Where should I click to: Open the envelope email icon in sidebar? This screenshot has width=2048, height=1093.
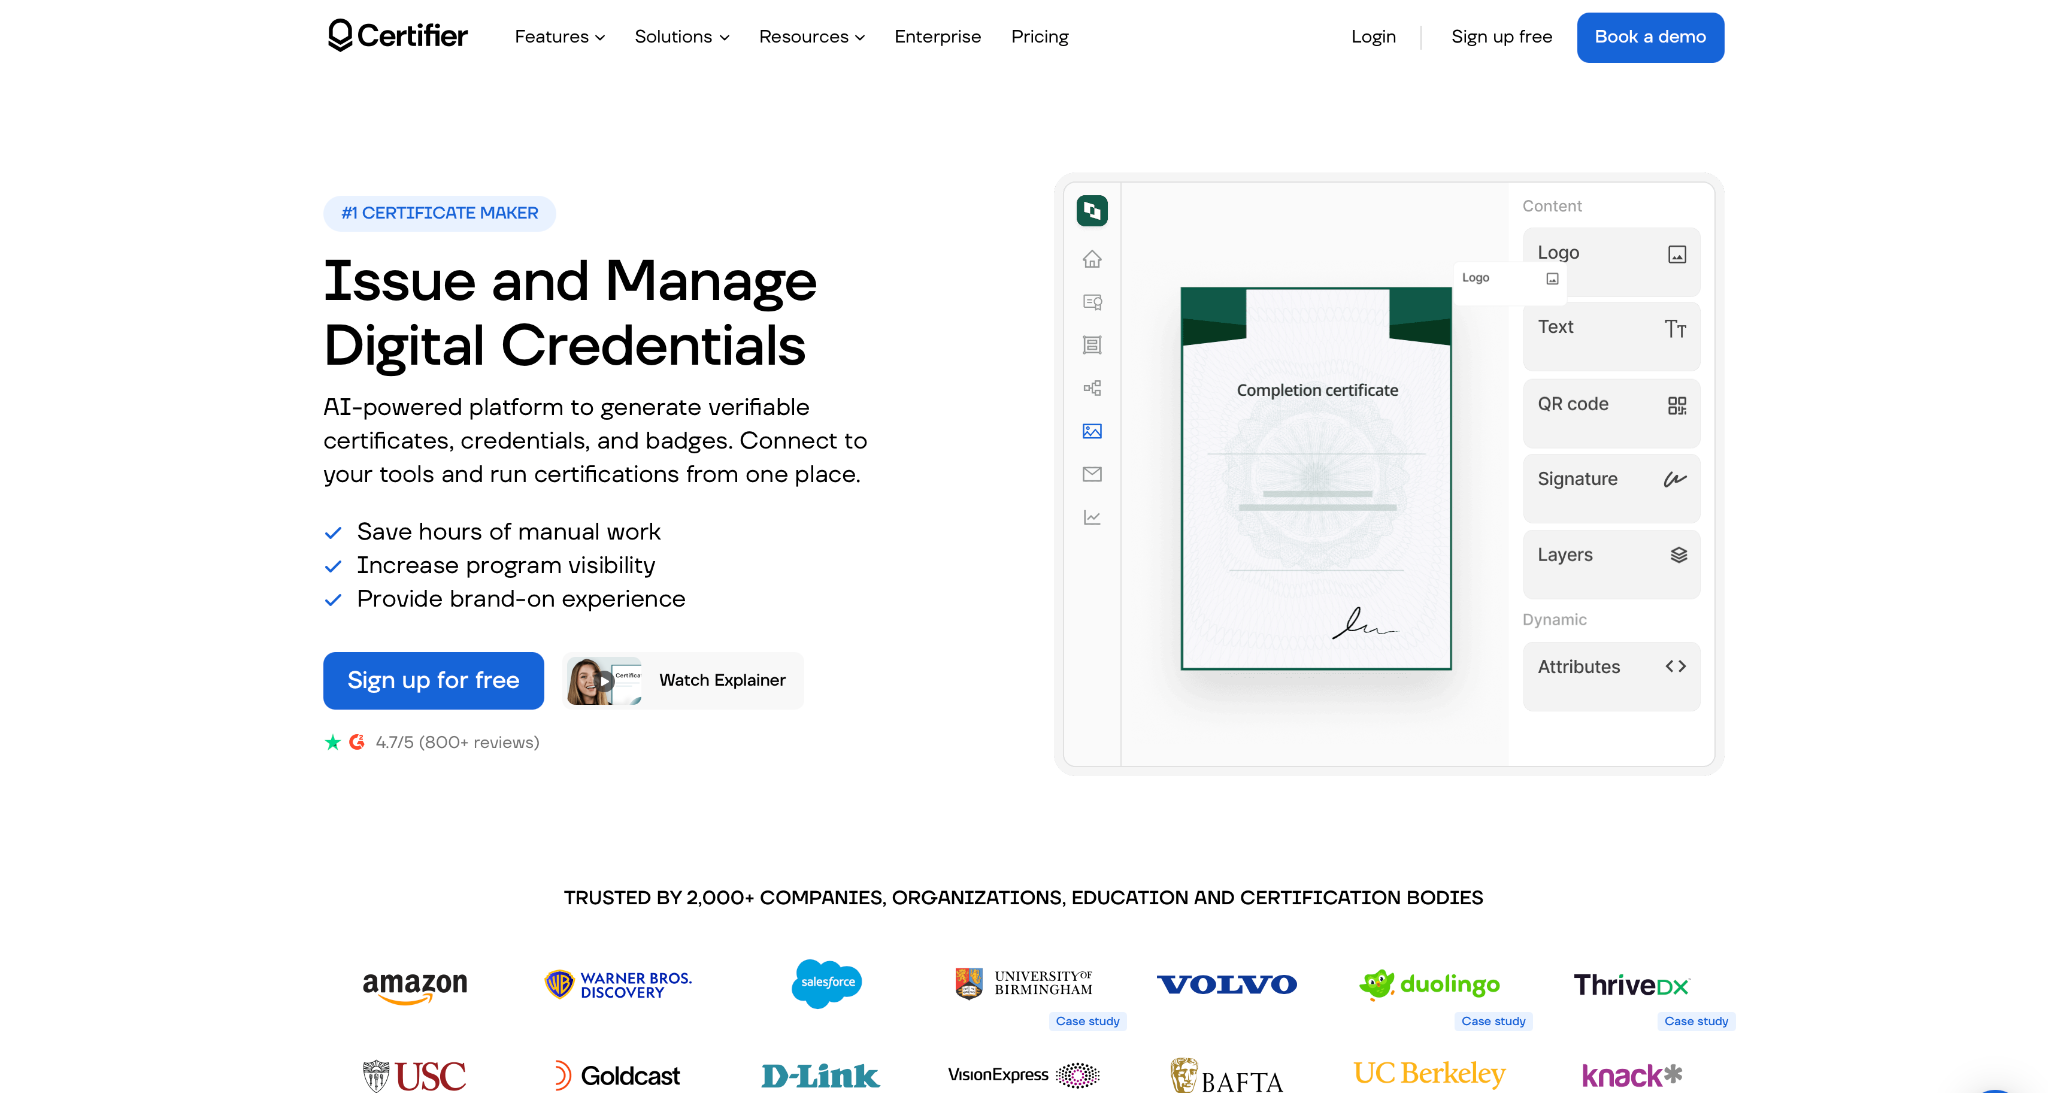pos(1092,474)
